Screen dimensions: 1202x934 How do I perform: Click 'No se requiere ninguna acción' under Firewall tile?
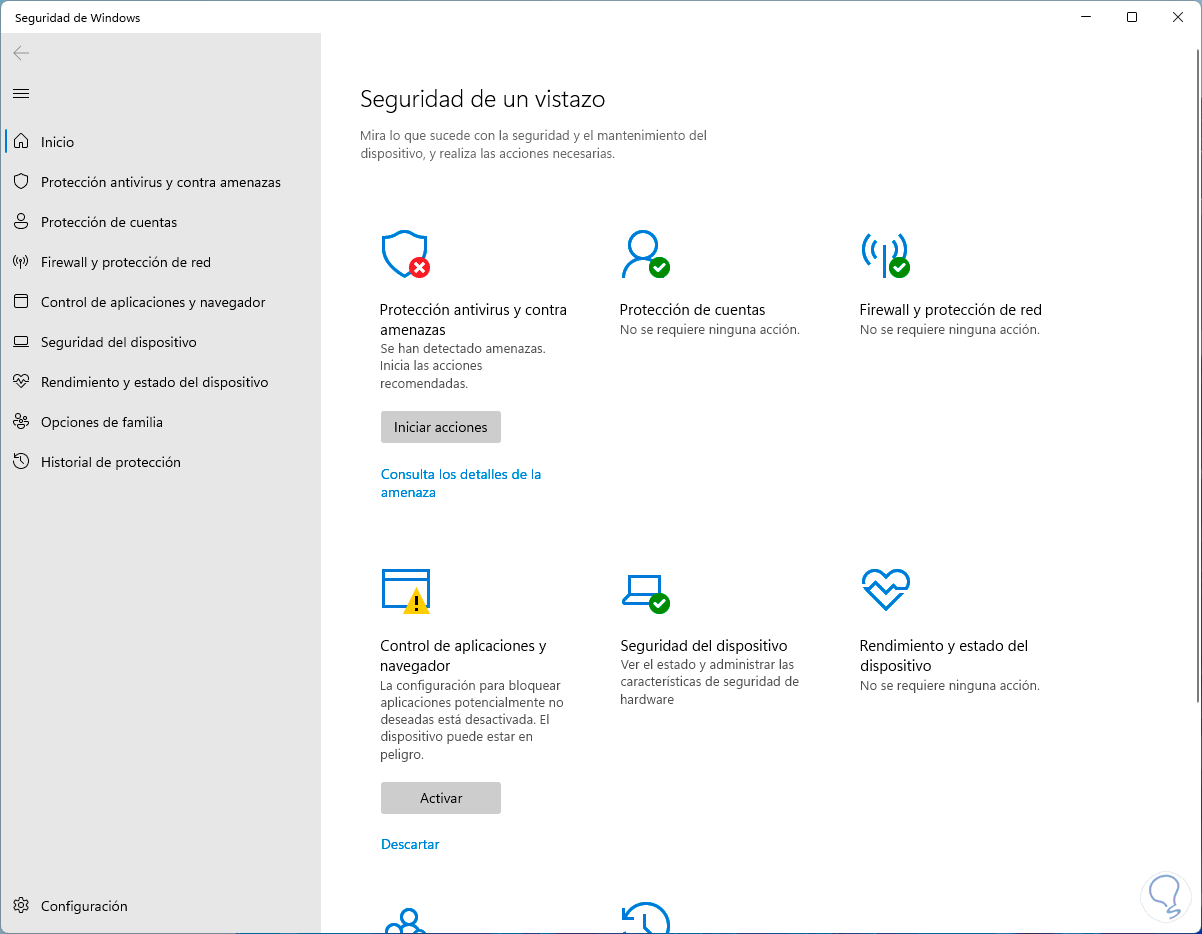point(950,329)
